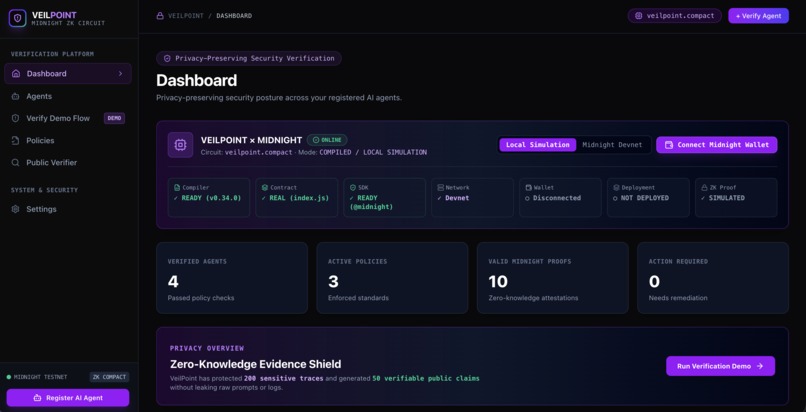Go to Agents page
The image size is (806, 412).
(68, 96)
